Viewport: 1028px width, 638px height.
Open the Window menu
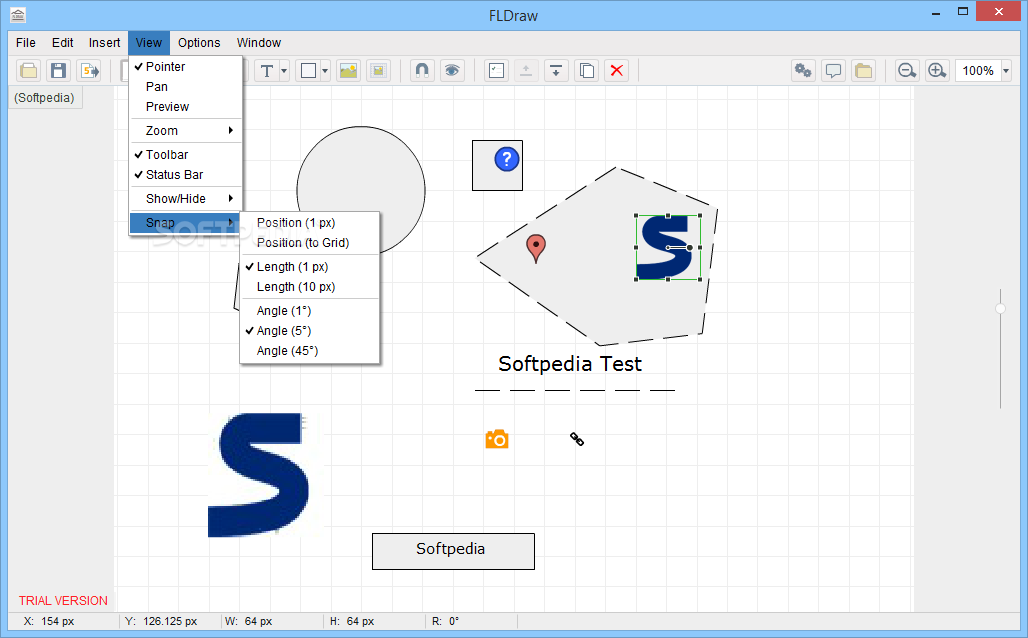[258, 43]
